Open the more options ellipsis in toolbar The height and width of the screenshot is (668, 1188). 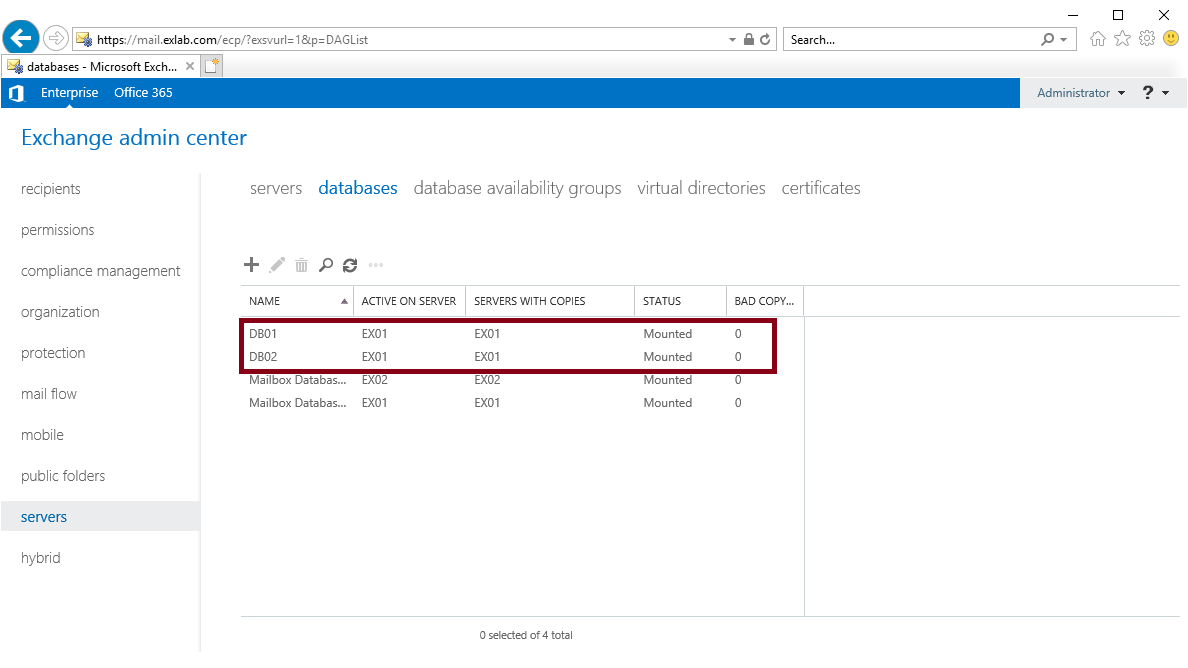(376, 265)
